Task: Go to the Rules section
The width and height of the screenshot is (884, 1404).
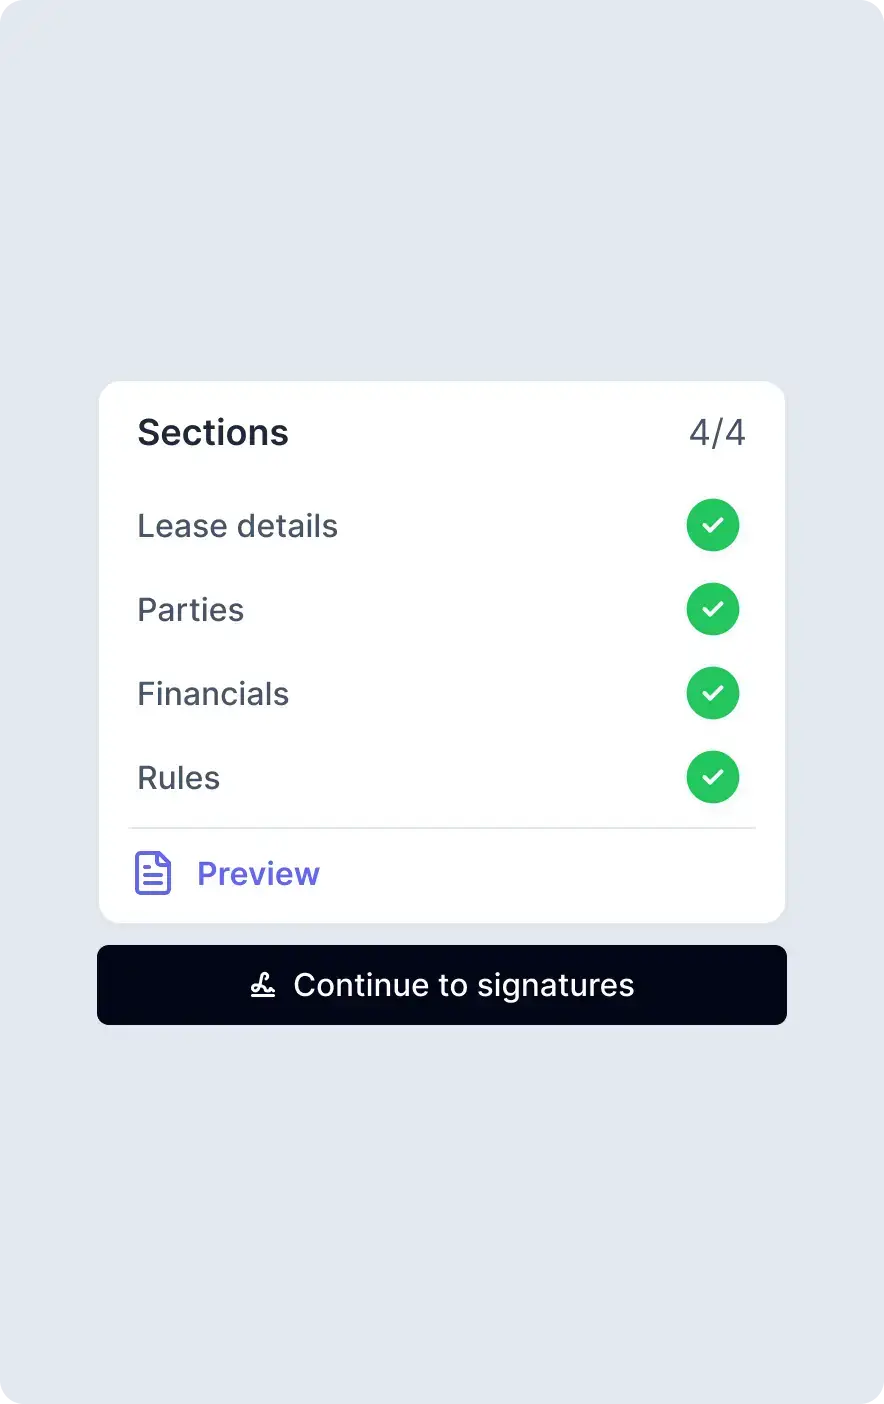Action: pos(178,778)
